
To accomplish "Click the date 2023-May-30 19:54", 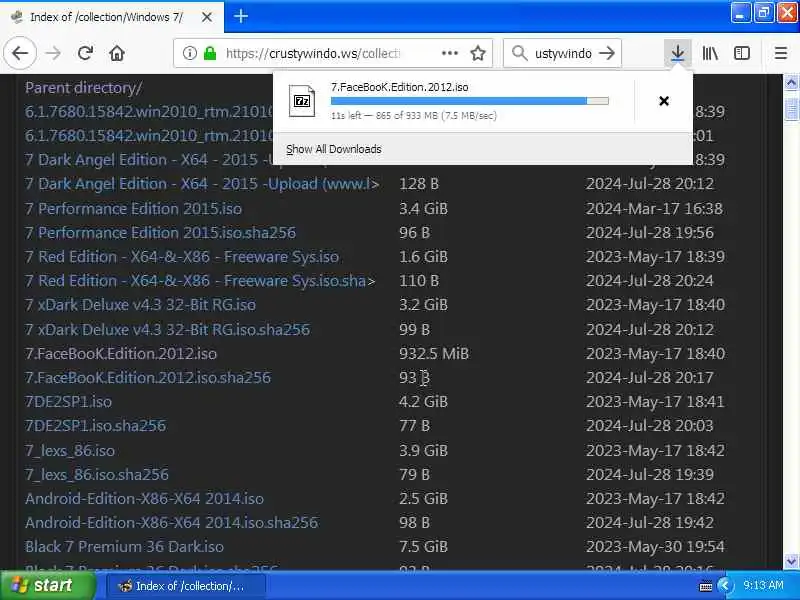I will click(x=655, y=546).
